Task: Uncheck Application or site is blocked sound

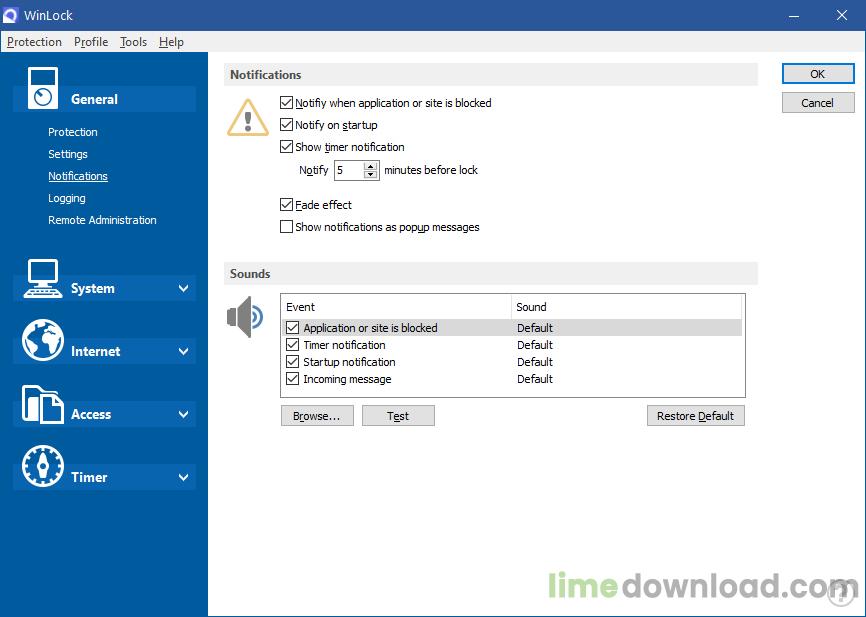Action: pos(292,328)
